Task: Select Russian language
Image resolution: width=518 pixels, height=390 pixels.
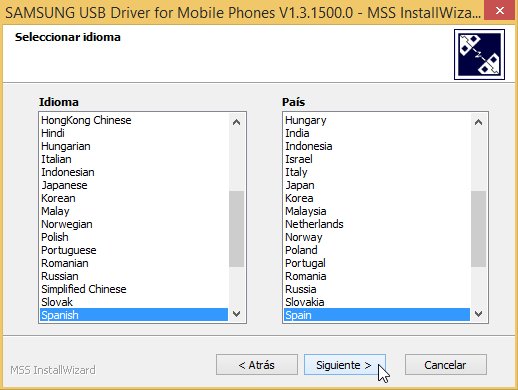Action: coord(134,276)
